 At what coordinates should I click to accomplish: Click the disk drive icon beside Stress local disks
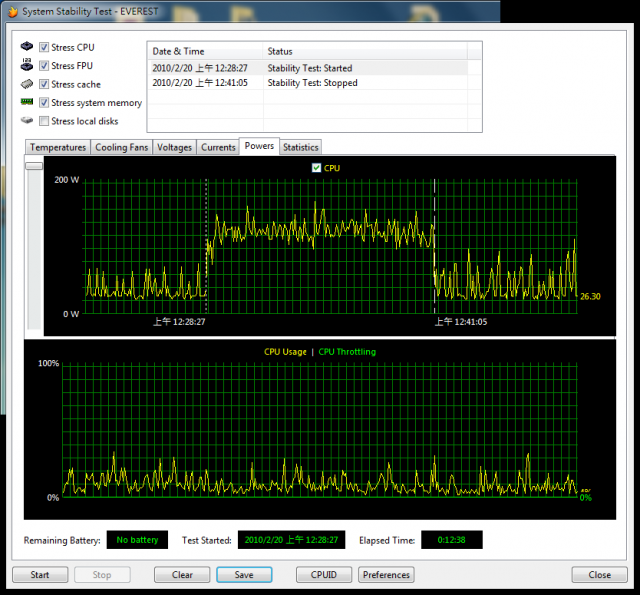pyautogui.click(x=27, y=120)
